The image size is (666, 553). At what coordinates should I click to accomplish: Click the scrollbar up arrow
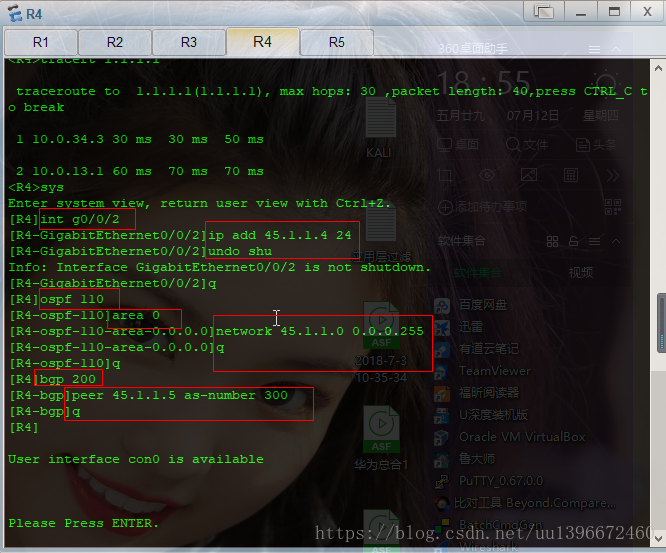click(658, 68)
